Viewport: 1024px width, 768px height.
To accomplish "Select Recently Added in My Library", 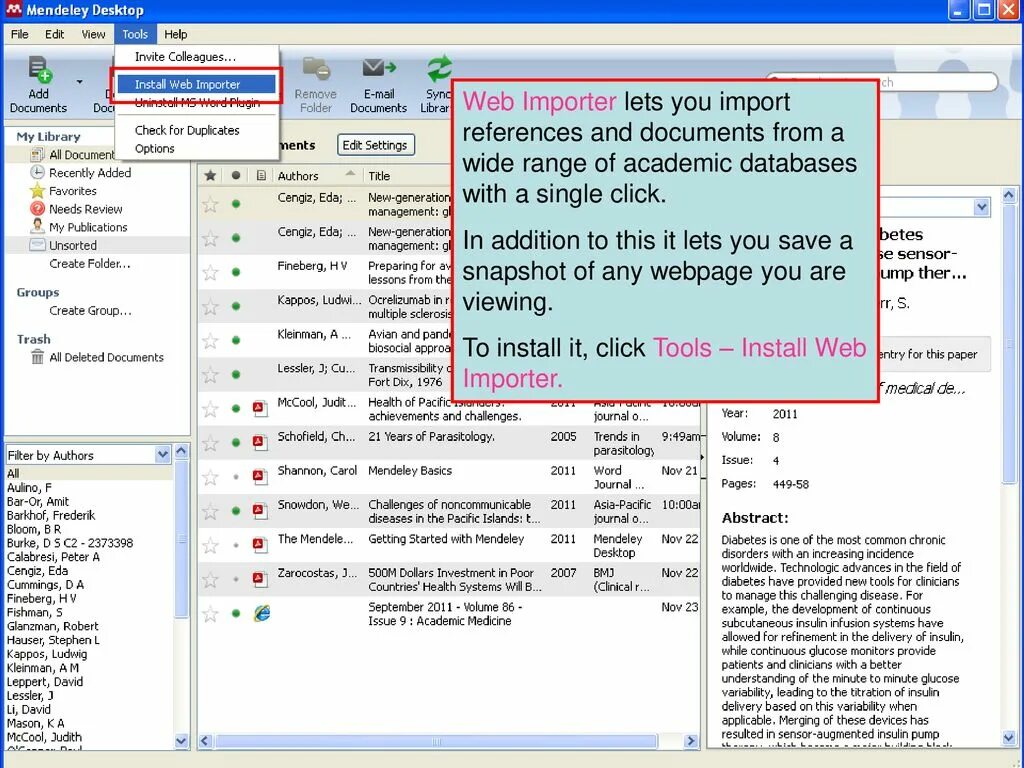I will point(90,172).
